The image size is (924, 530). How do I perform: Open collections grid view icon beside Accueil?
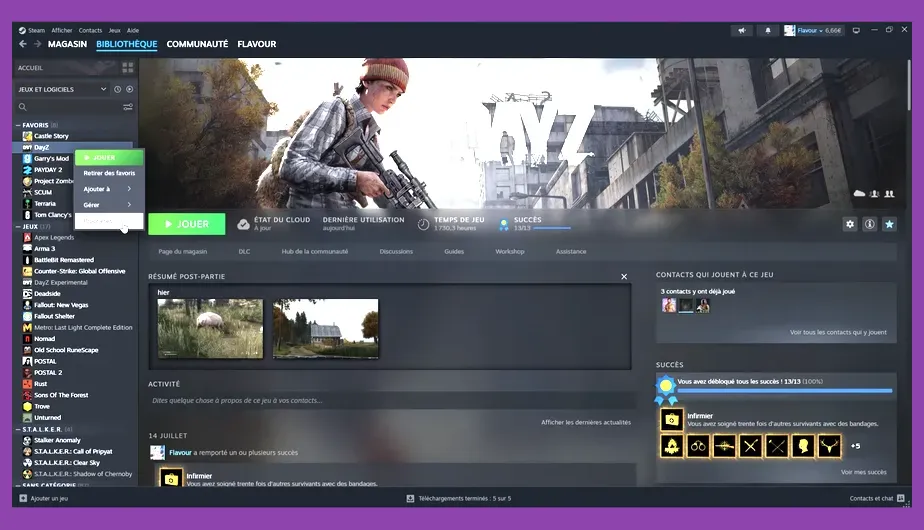coord(127,68)
